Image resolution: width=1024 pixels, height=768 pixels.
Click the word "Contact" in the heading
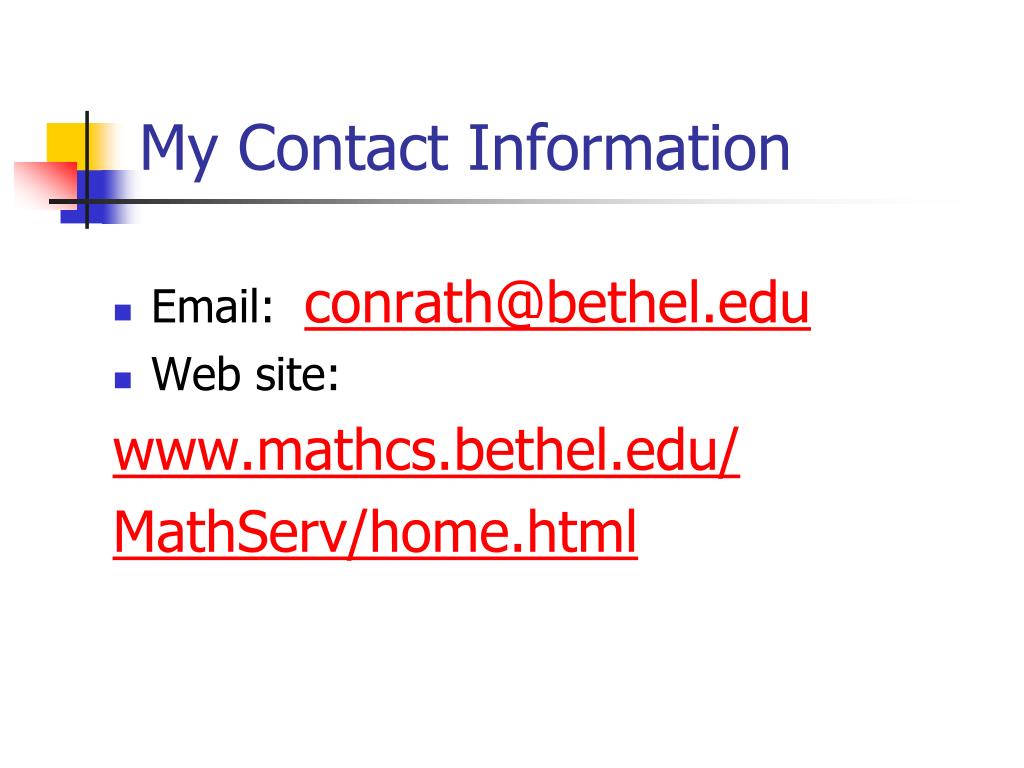tap(343, 148)
